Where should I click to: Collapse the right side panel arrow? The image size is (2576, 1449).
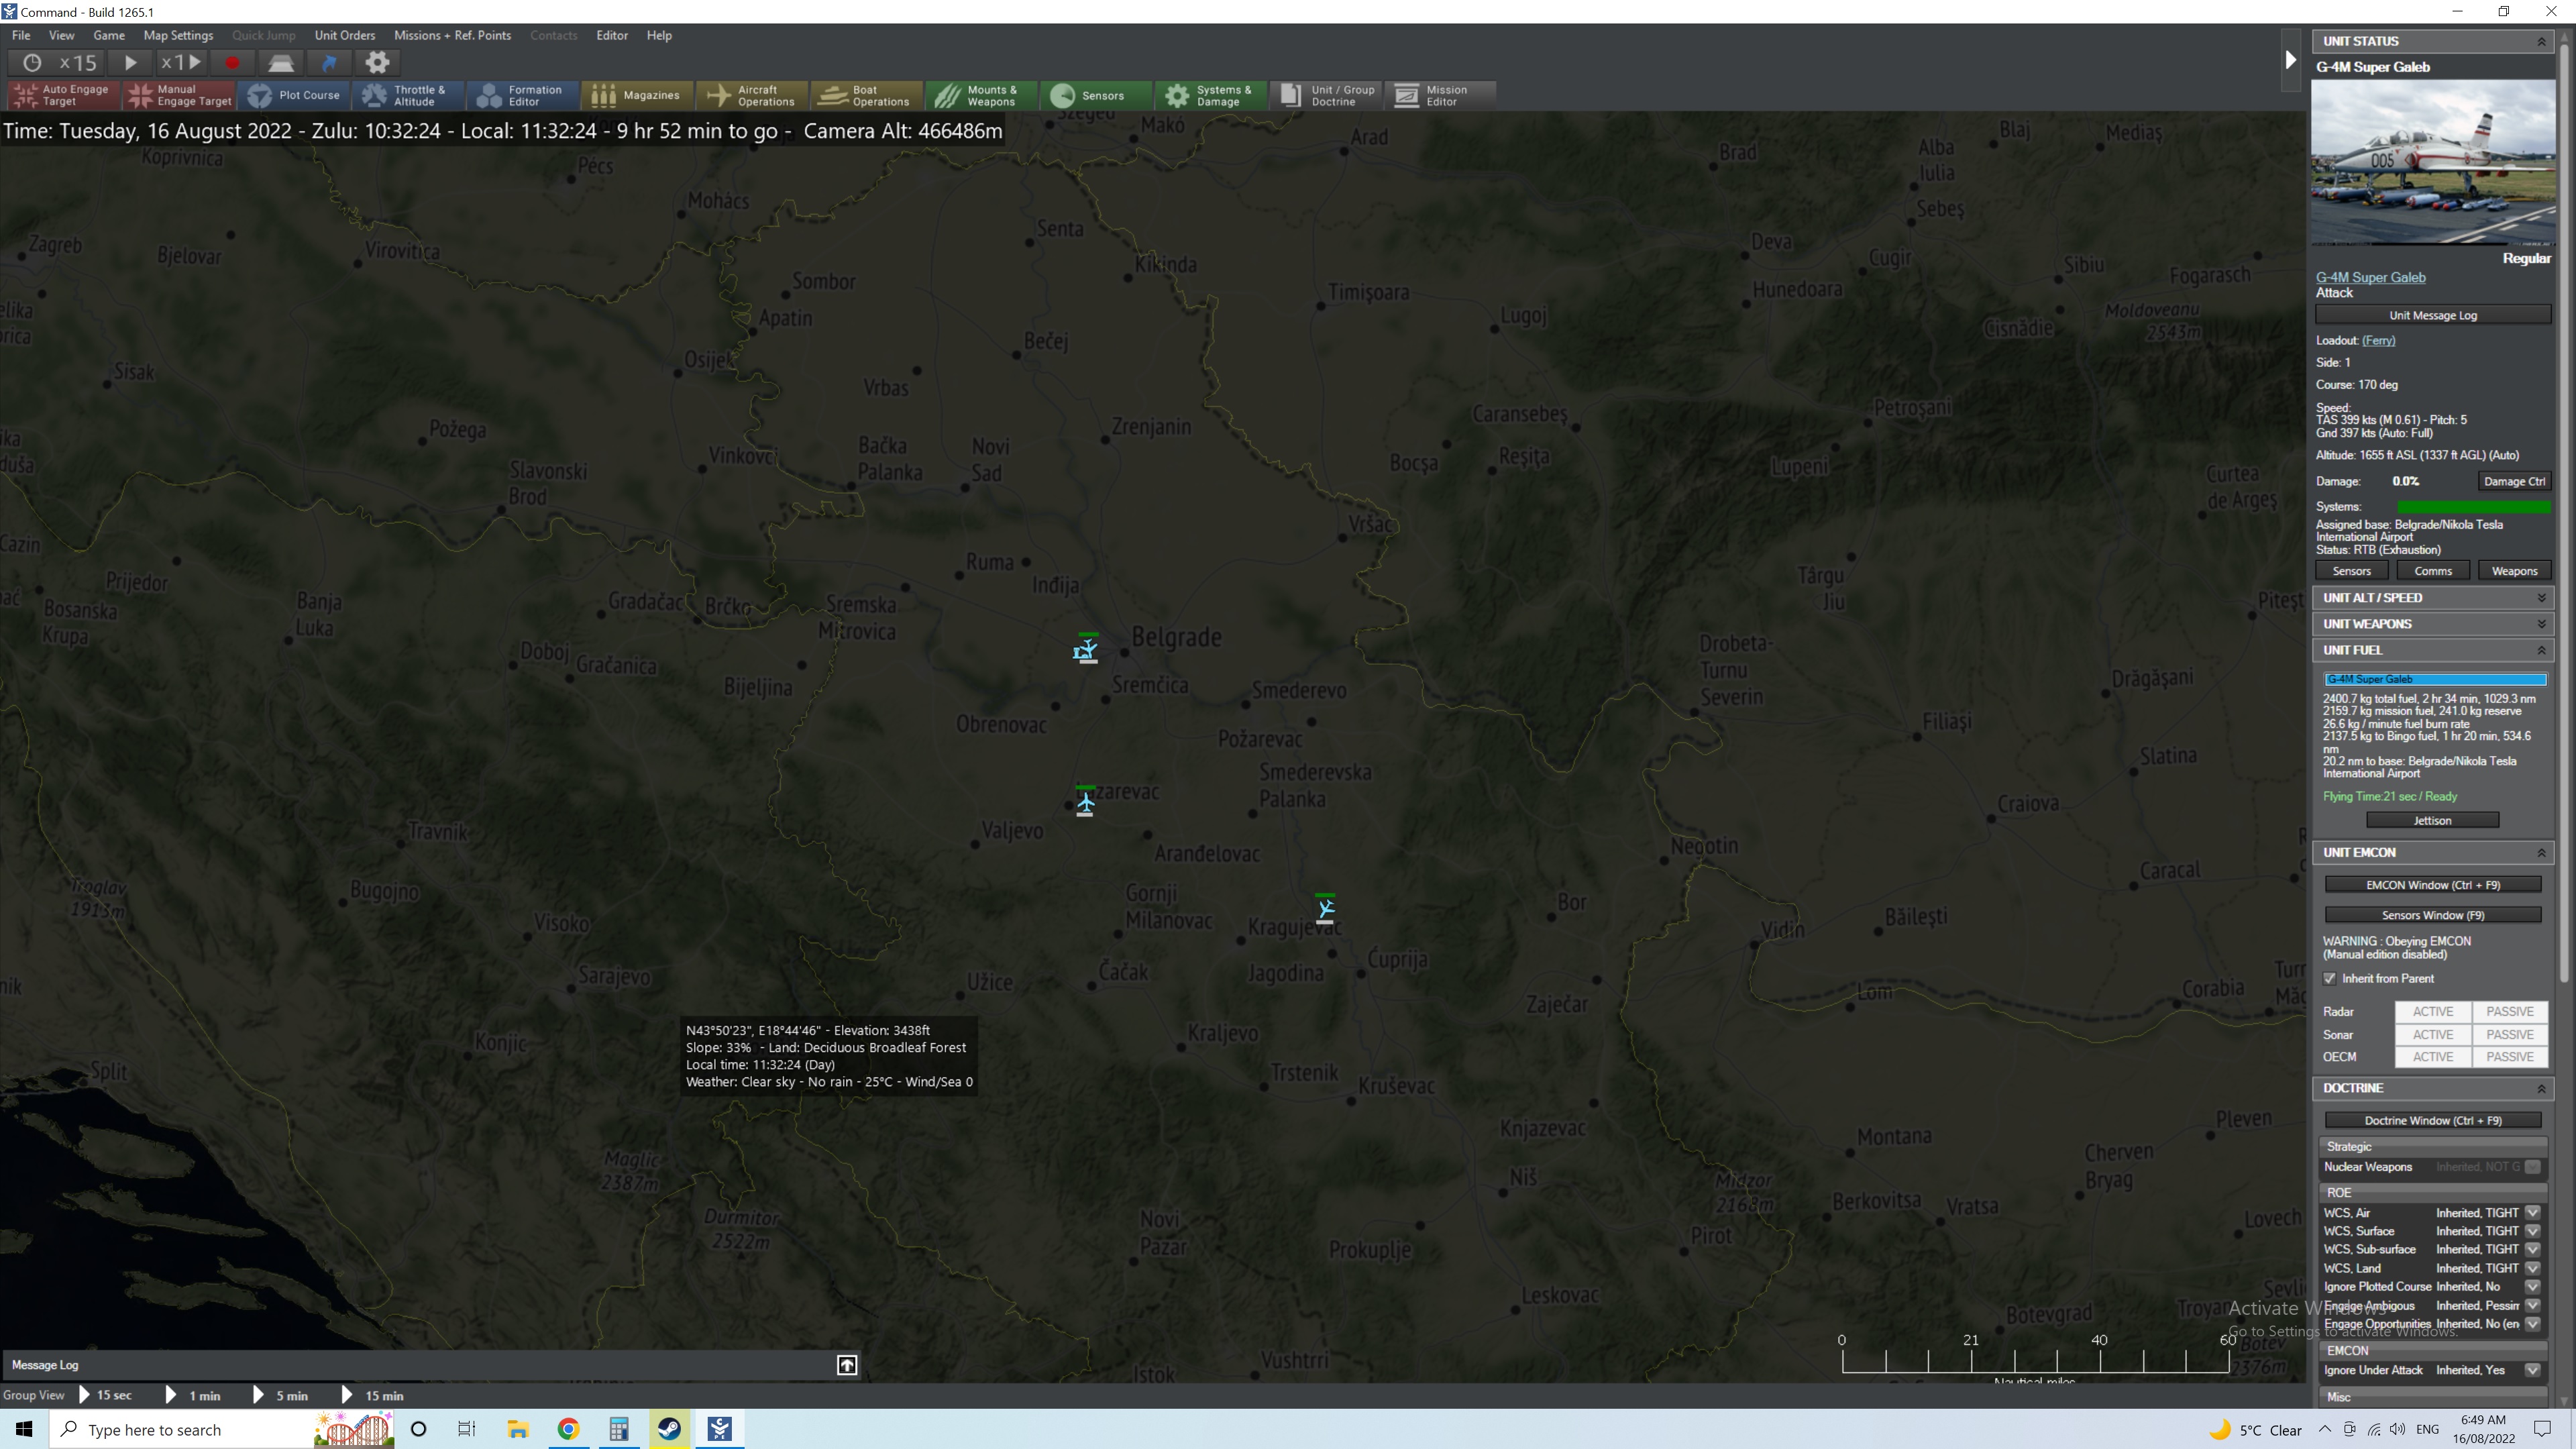2291,60
